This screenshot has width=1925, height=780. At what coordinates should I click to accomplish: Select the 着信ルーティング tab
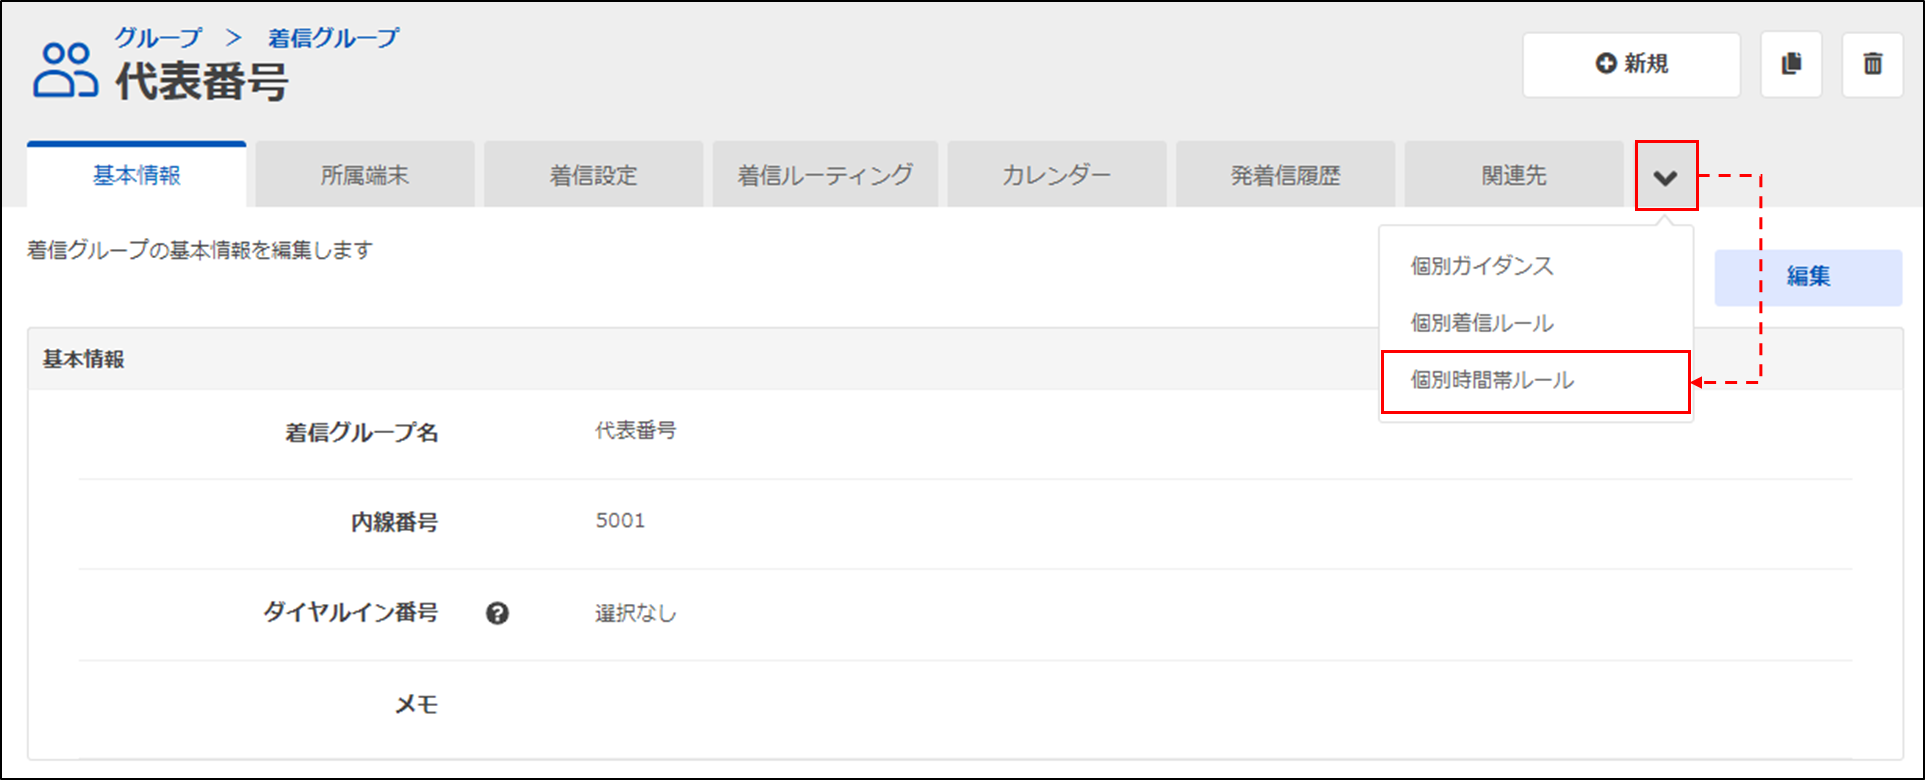pos(825,176)
